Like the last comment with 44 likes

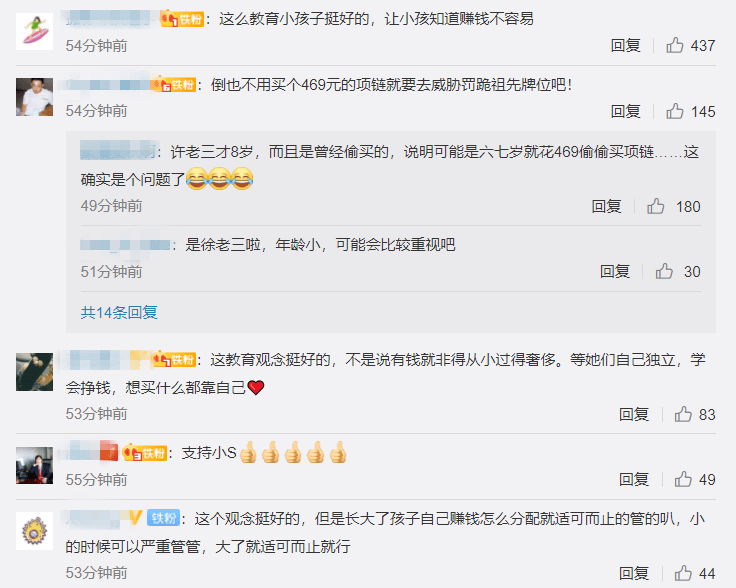(683, 573)
